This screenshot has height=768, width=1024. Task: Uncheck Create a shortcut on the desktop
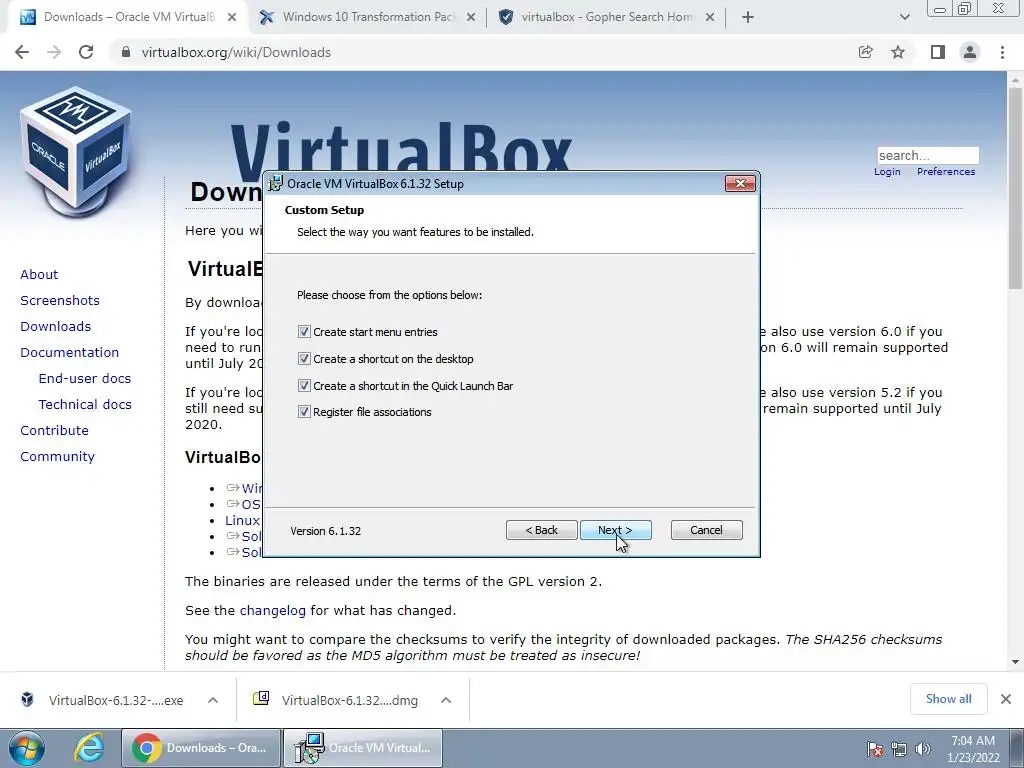[x=304, y=359]
